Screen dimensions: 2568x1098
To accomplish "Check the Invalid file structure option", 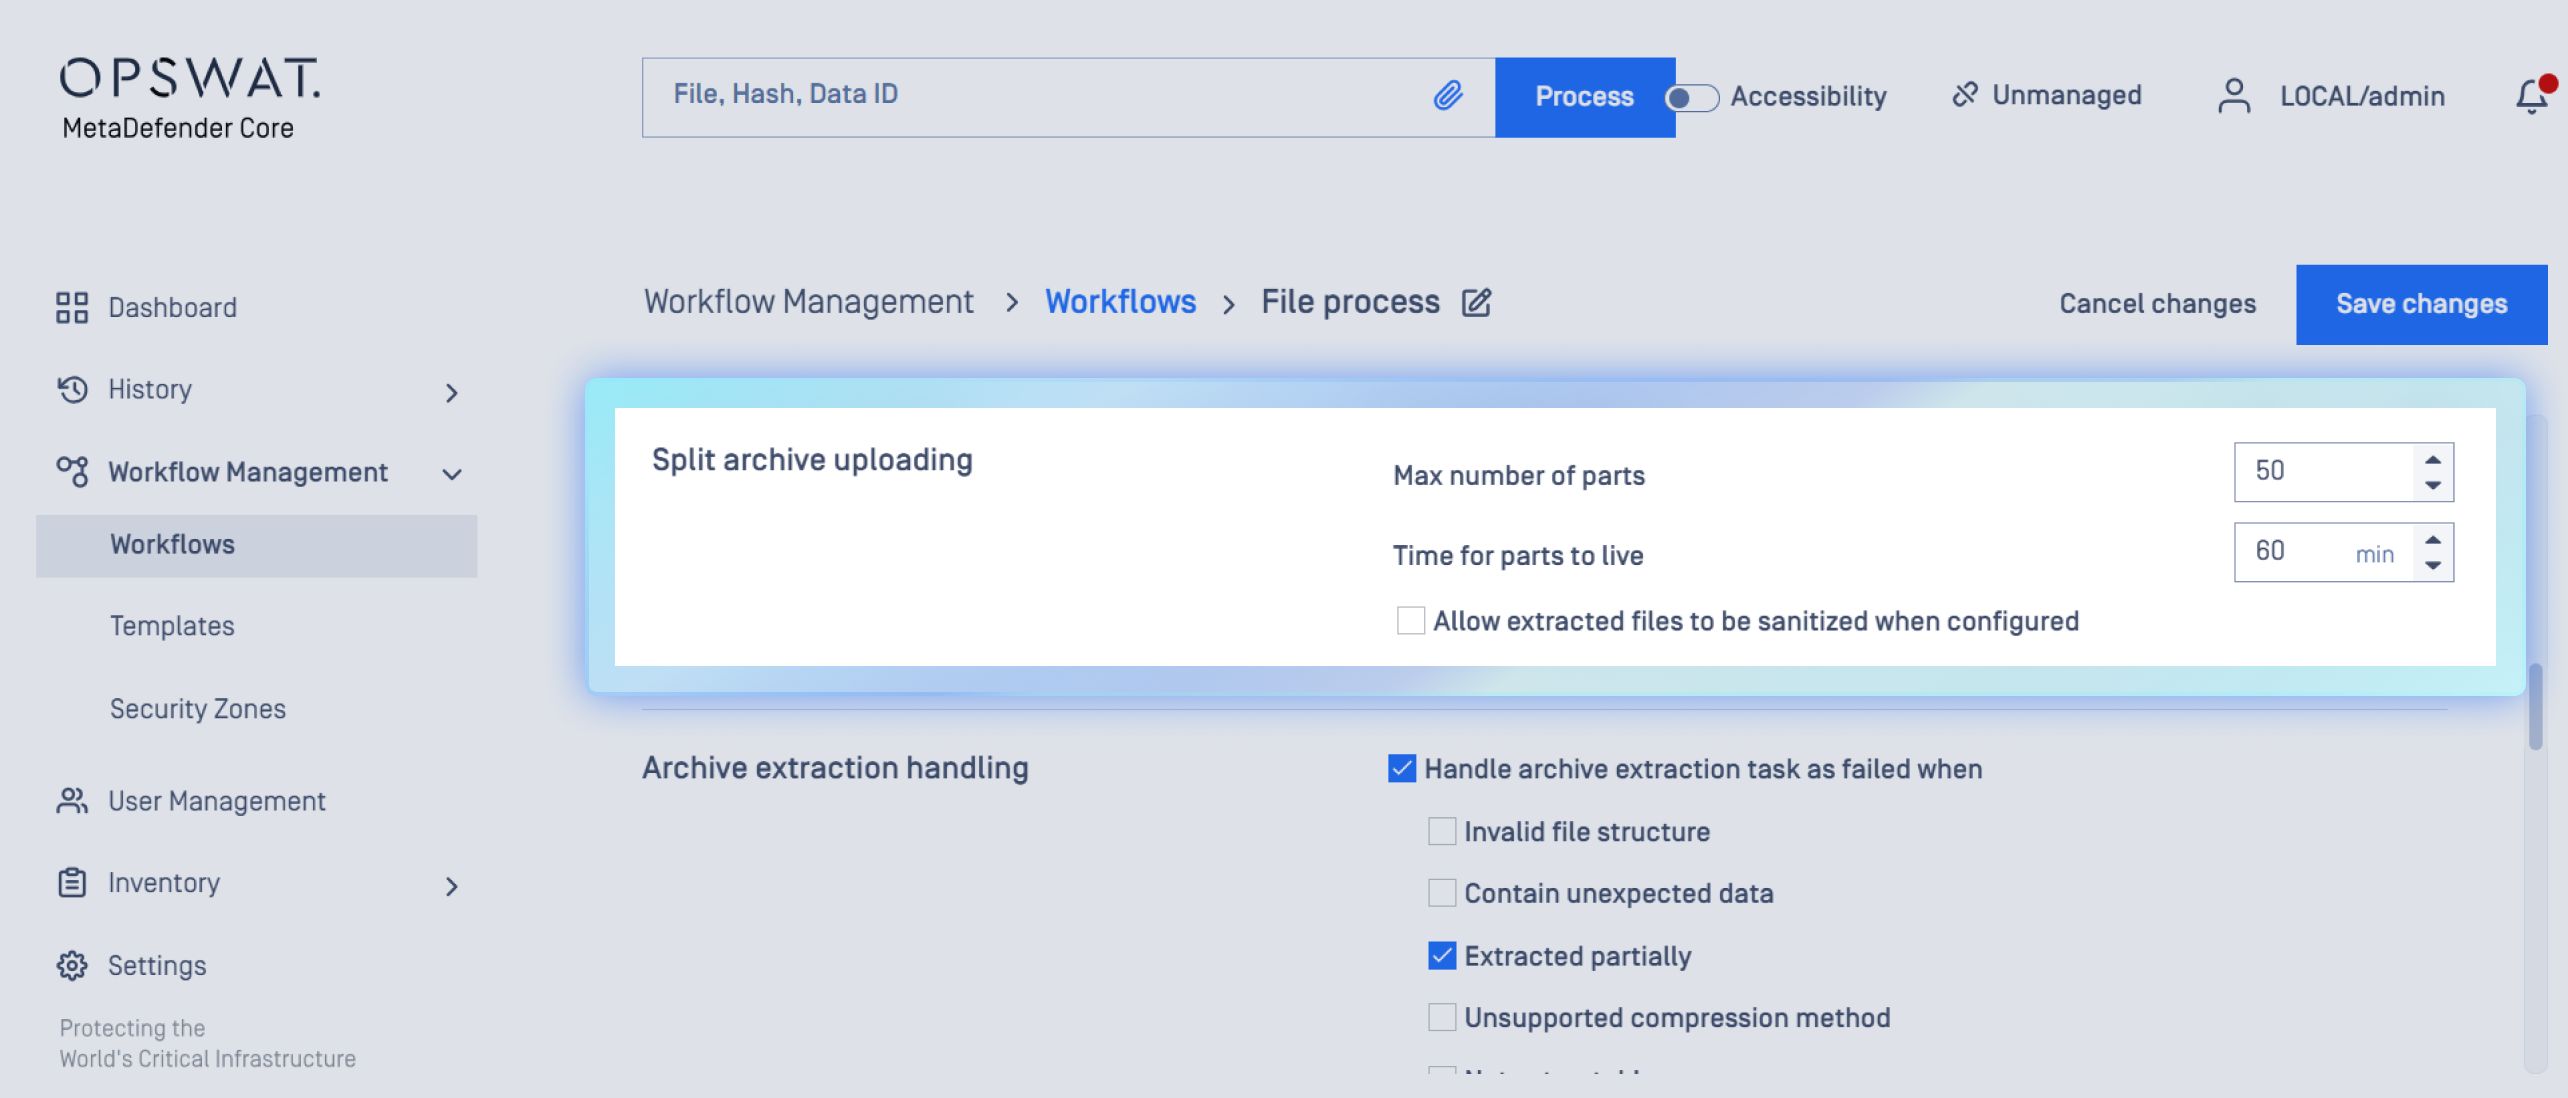I will 1441,832.
